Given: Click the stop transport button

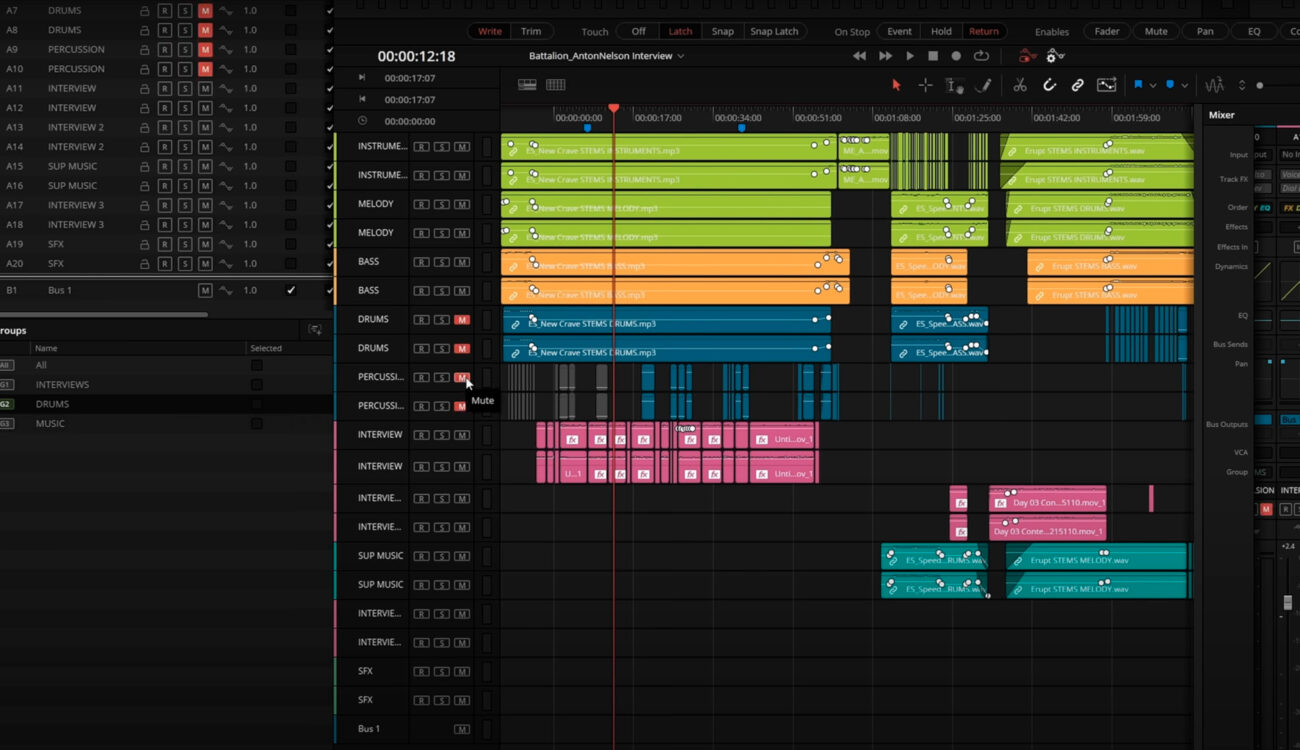Looking at the screenshot, I should click(x=933, y=56).
